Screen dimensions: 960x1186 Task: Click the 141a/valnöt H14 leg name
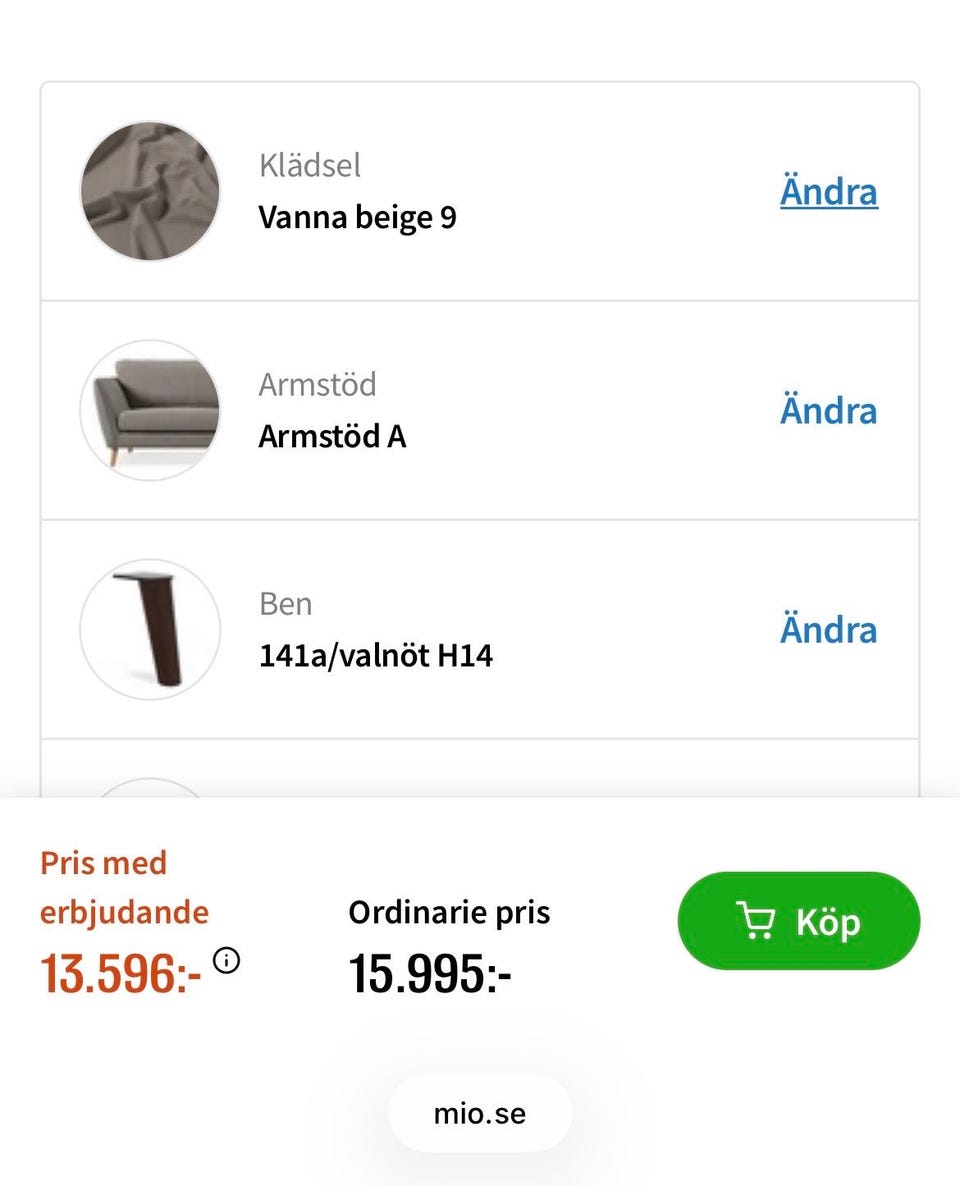point(375,655)
